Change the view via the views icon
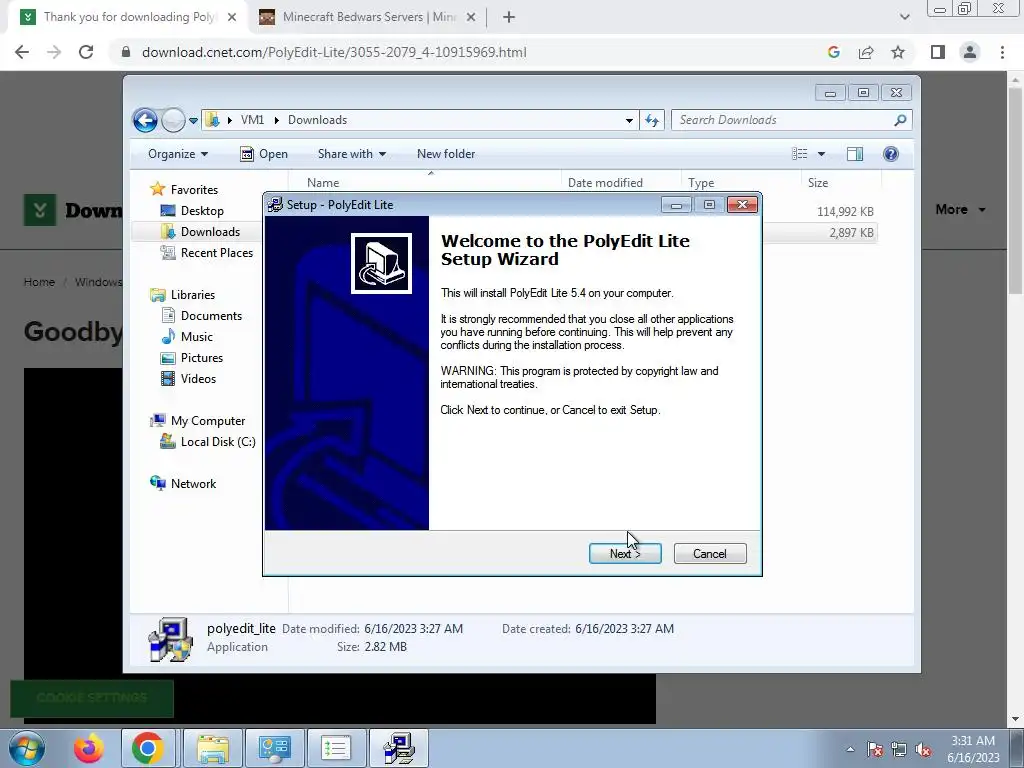 [x=799, y=154]
